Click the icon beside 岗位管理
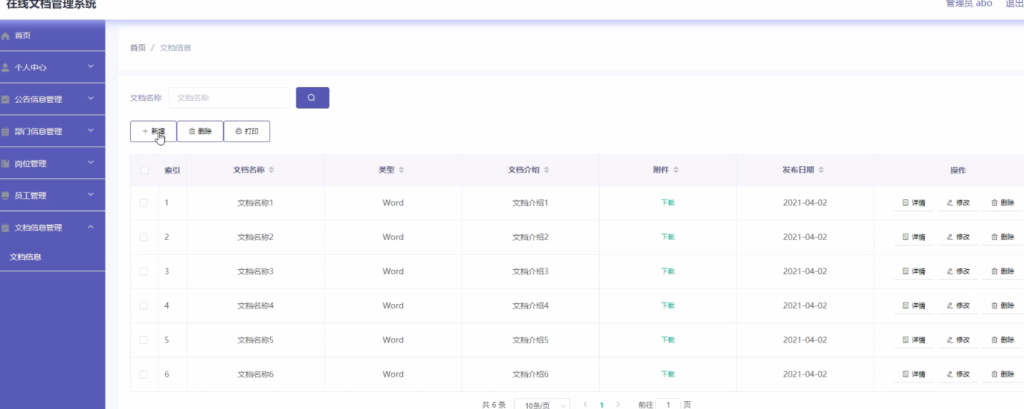 (5, 164)
